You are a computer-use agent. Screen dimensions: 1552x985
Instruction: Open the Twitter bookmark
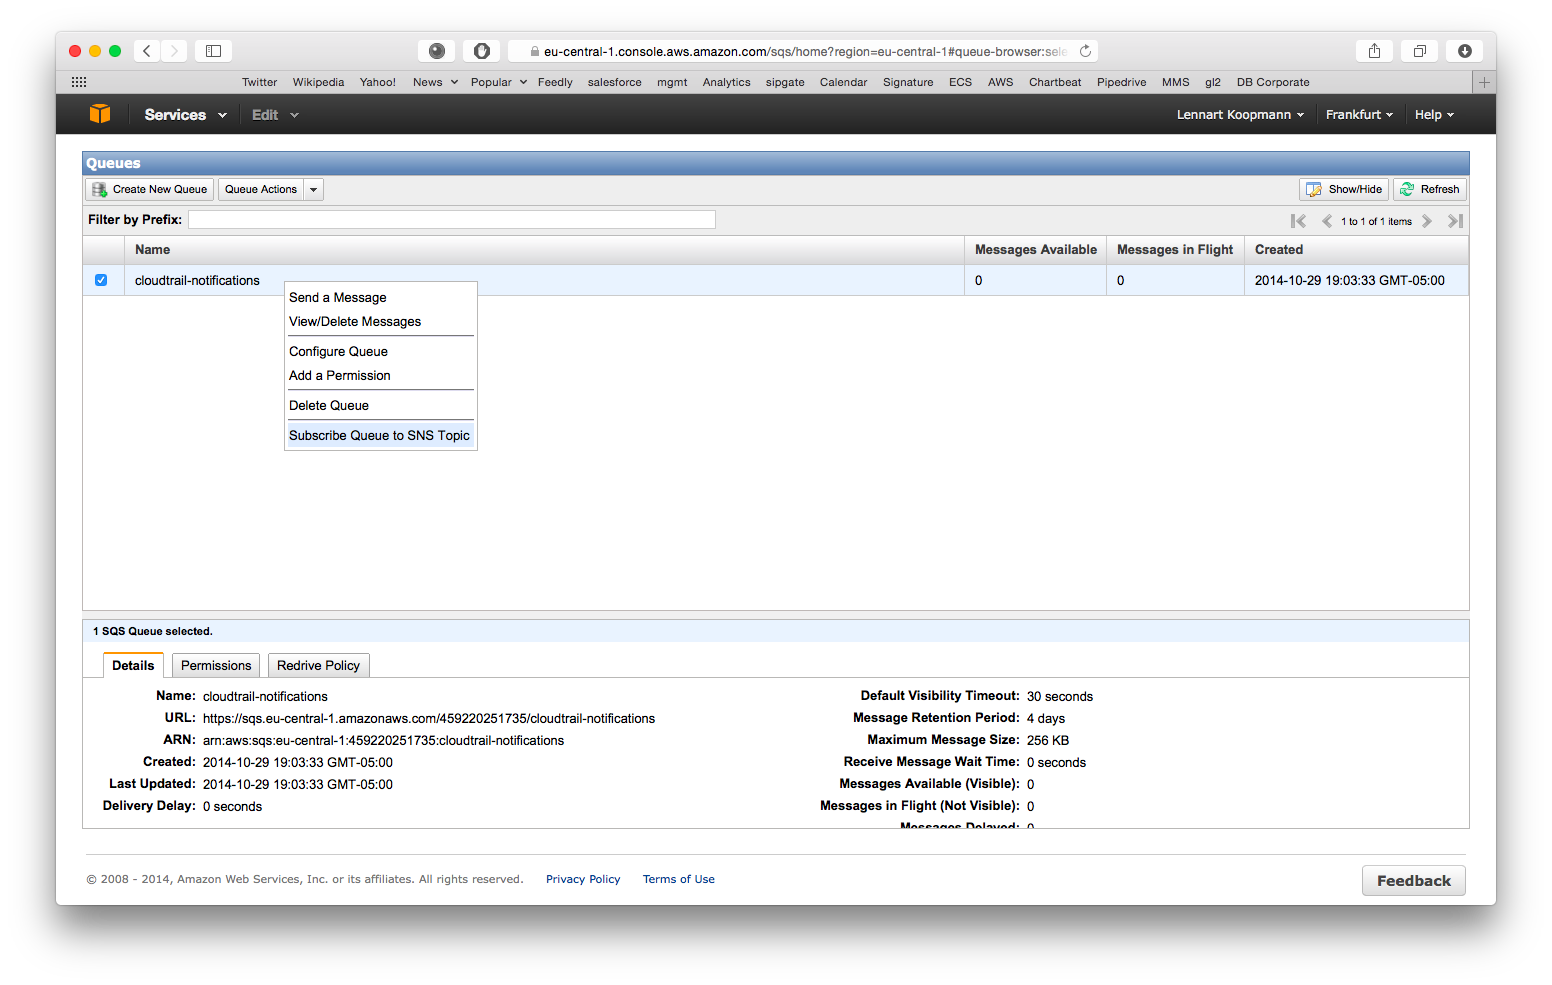tap(259, 82)
